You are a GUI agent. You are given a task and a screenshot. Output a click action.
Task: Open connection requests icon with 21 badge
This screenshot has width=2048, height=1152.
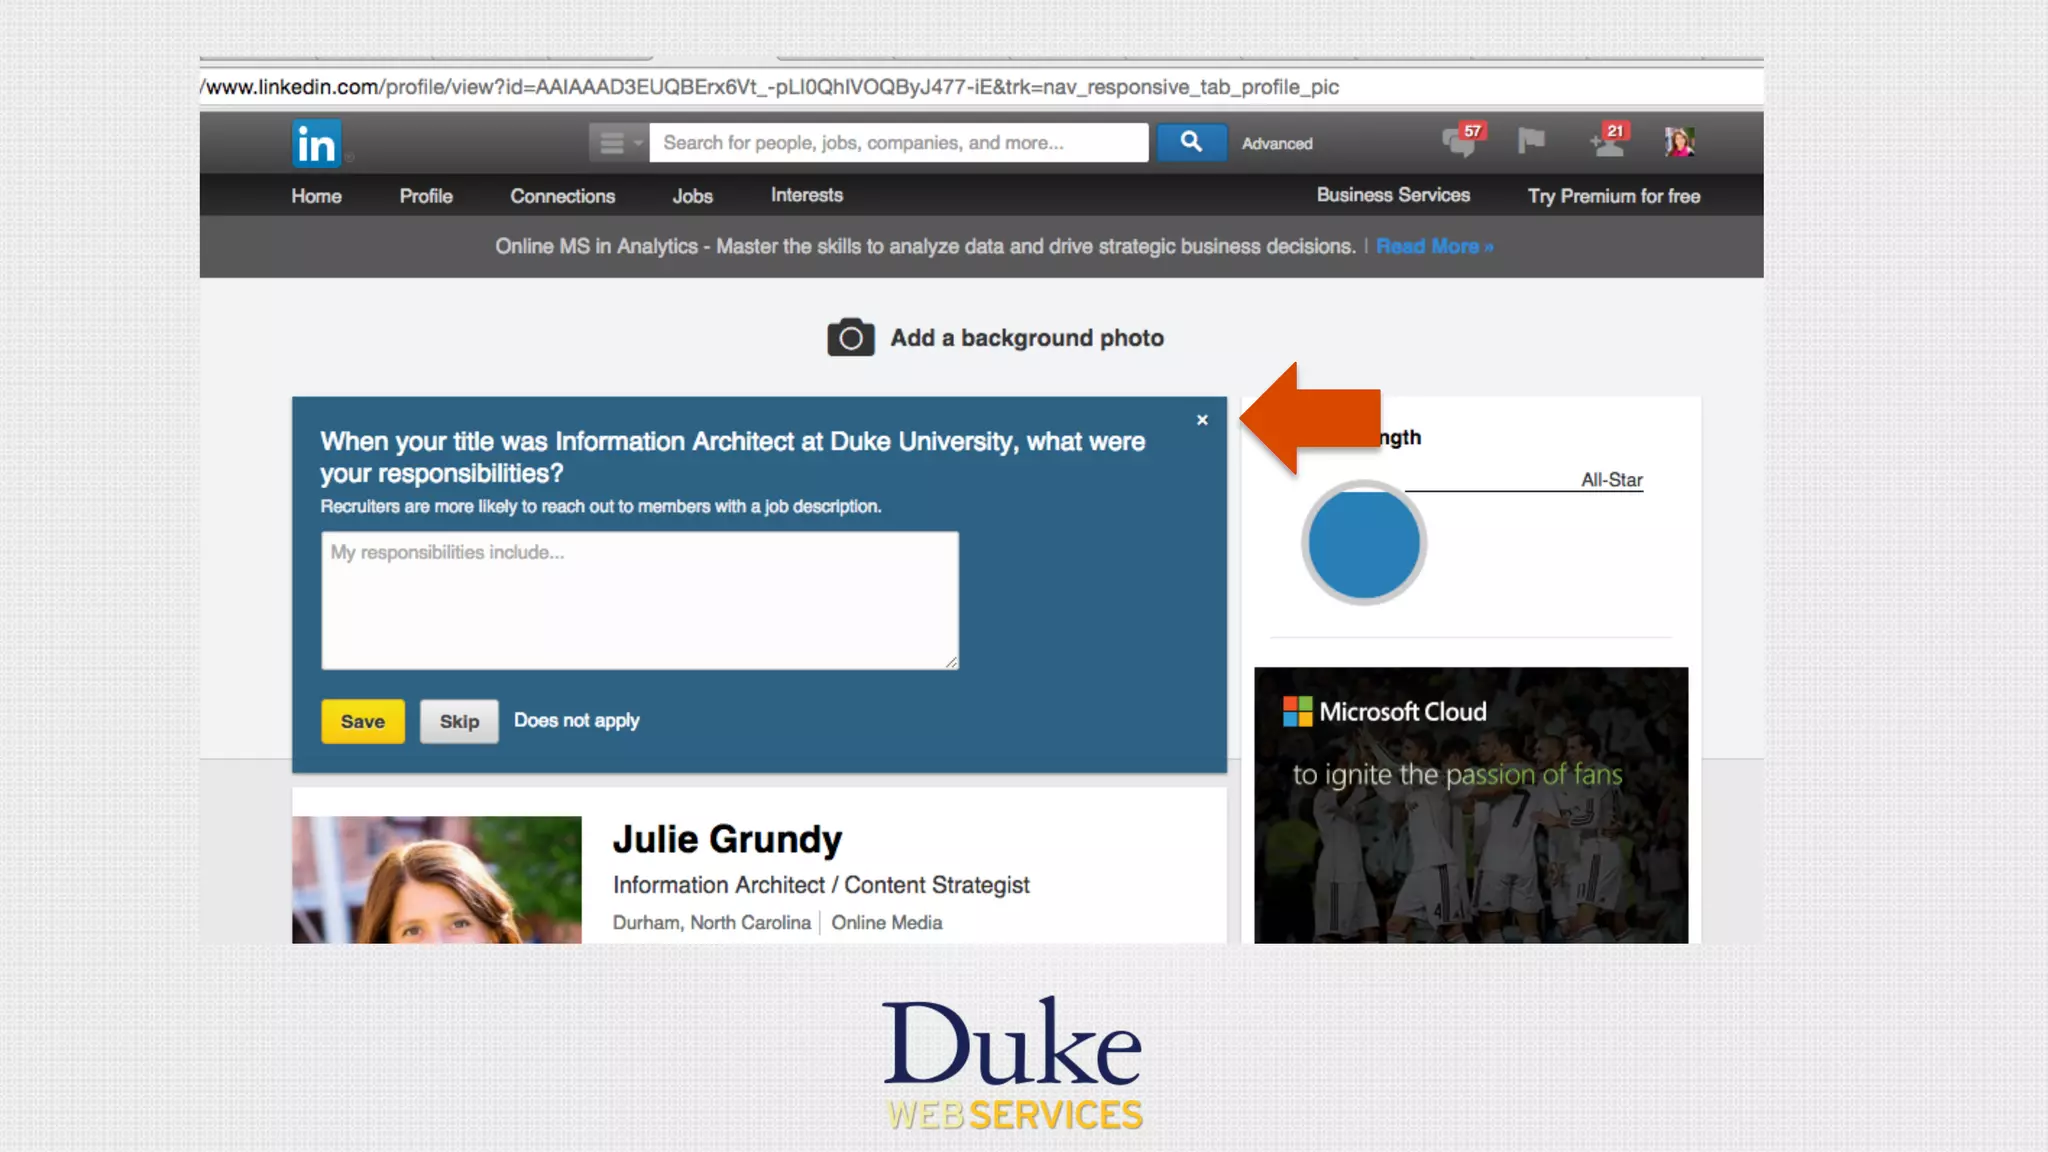tap(1608, 141)
